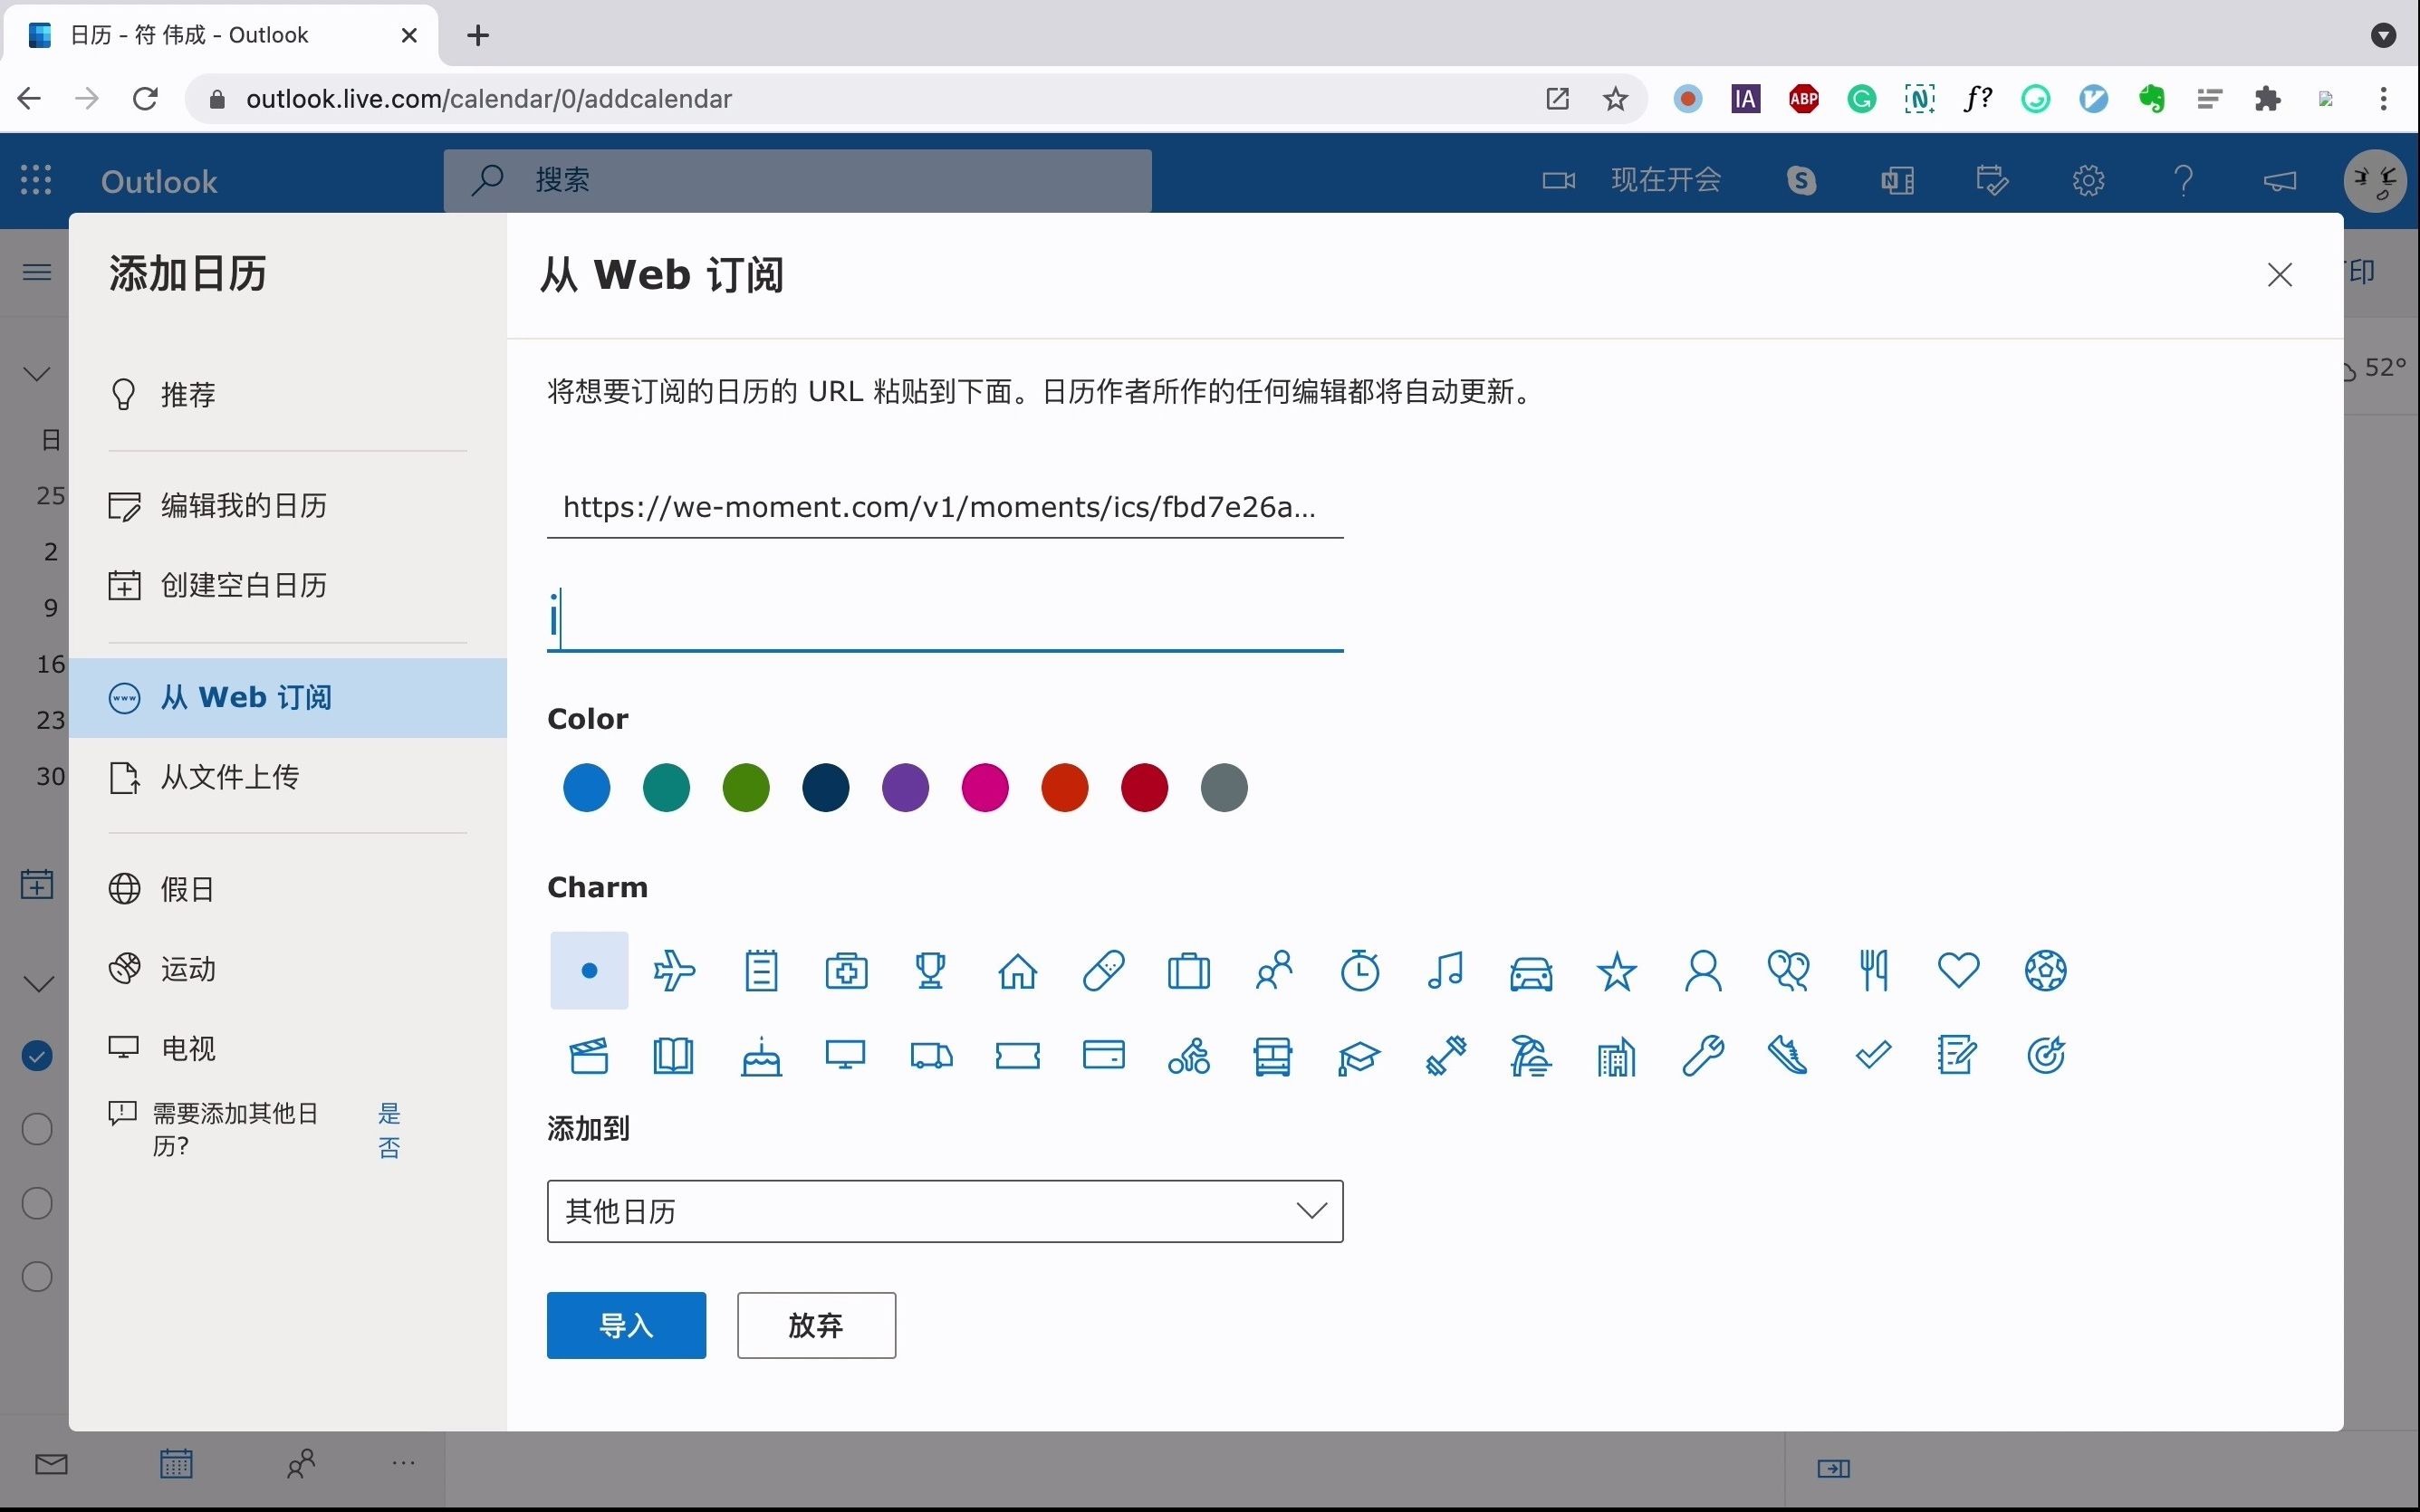Screen dimensions: 2420x1512
Task: Pick the teal color swatch
Action: tap(666, 787)
